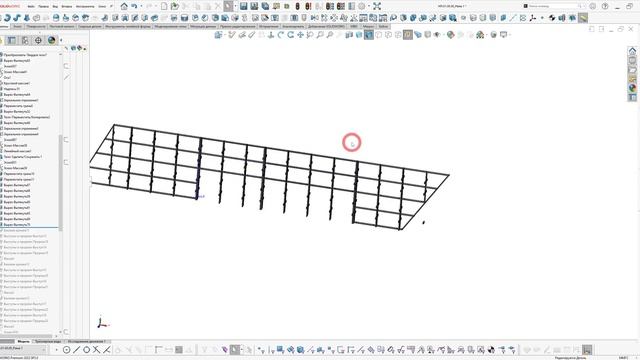The width and height of the screenshot is (640, 360).
Task: Open the Правка menu
Action: (43, 7)
